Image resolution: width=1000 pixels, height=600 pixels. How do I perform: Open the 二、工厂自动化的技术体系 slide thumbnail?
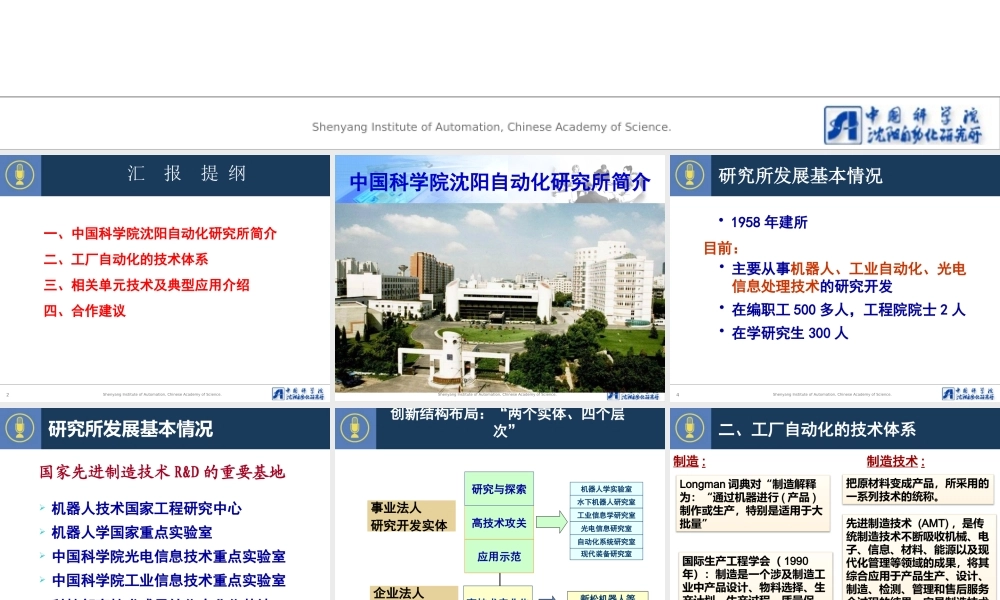pyautogui.click(x=835, y=504)
